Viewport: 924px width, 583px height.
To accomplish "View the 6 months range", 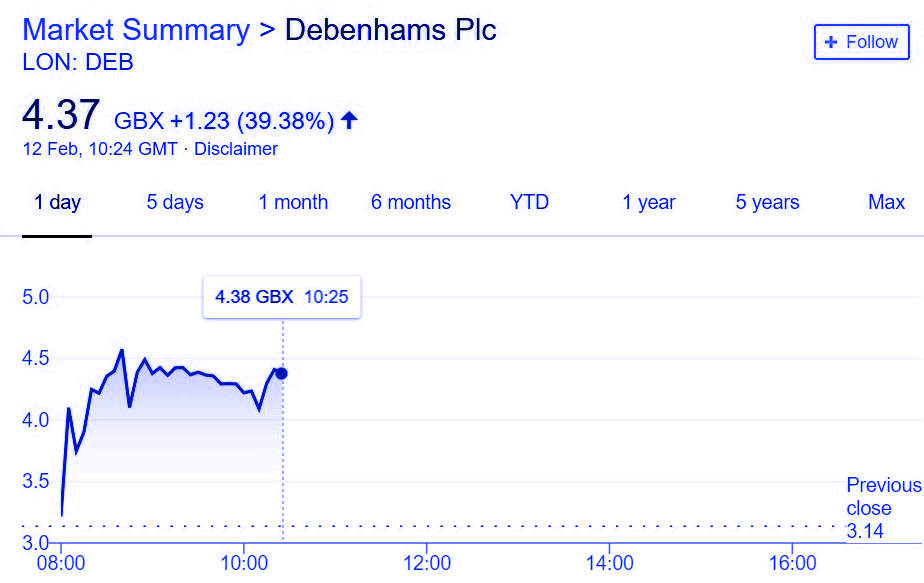I will coord(411,202).
